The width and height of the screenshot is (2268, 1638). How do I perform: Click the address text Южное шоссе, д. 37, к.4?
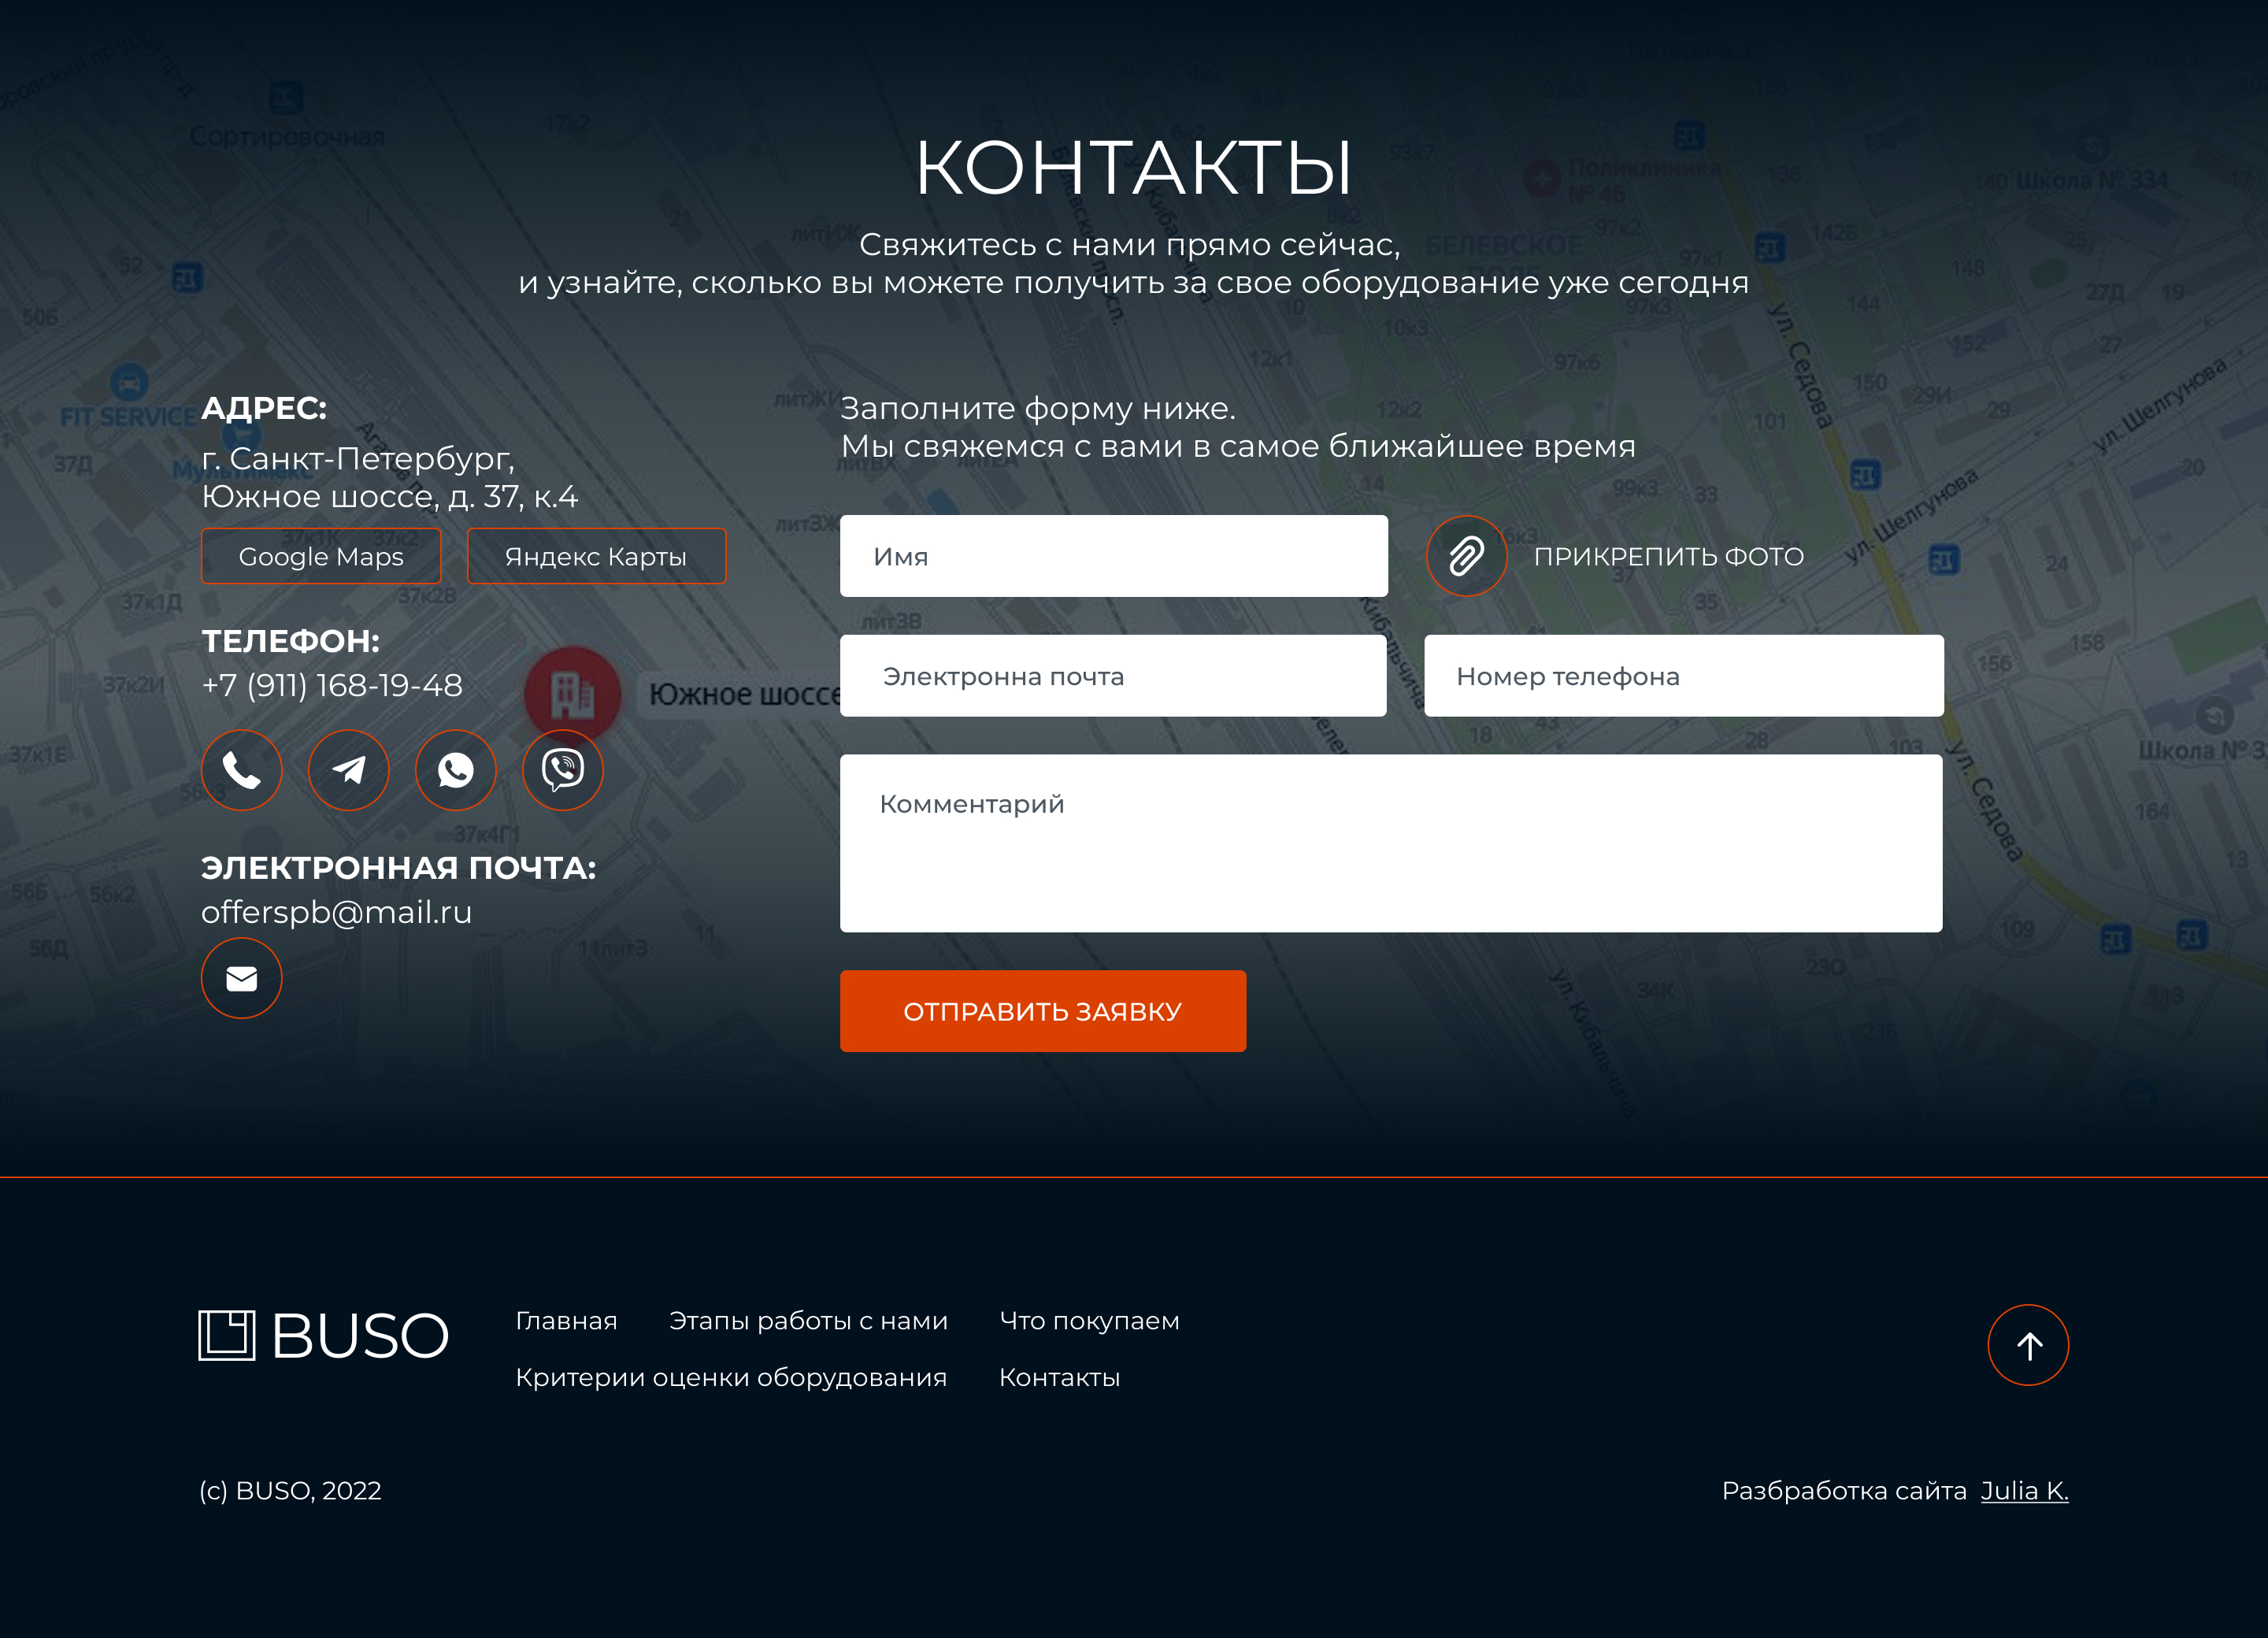click(390, 497)
